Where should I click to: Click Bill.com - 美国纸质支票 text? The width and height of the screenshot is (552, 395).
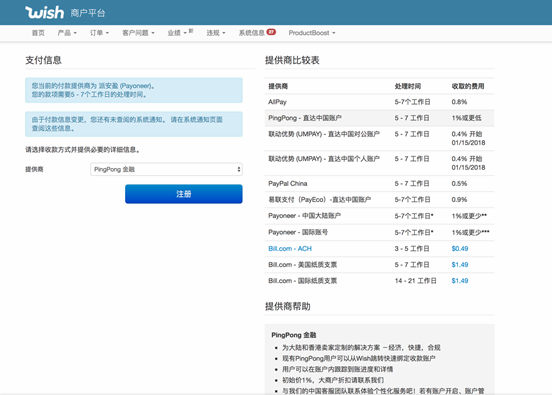[x=302, y=265]
